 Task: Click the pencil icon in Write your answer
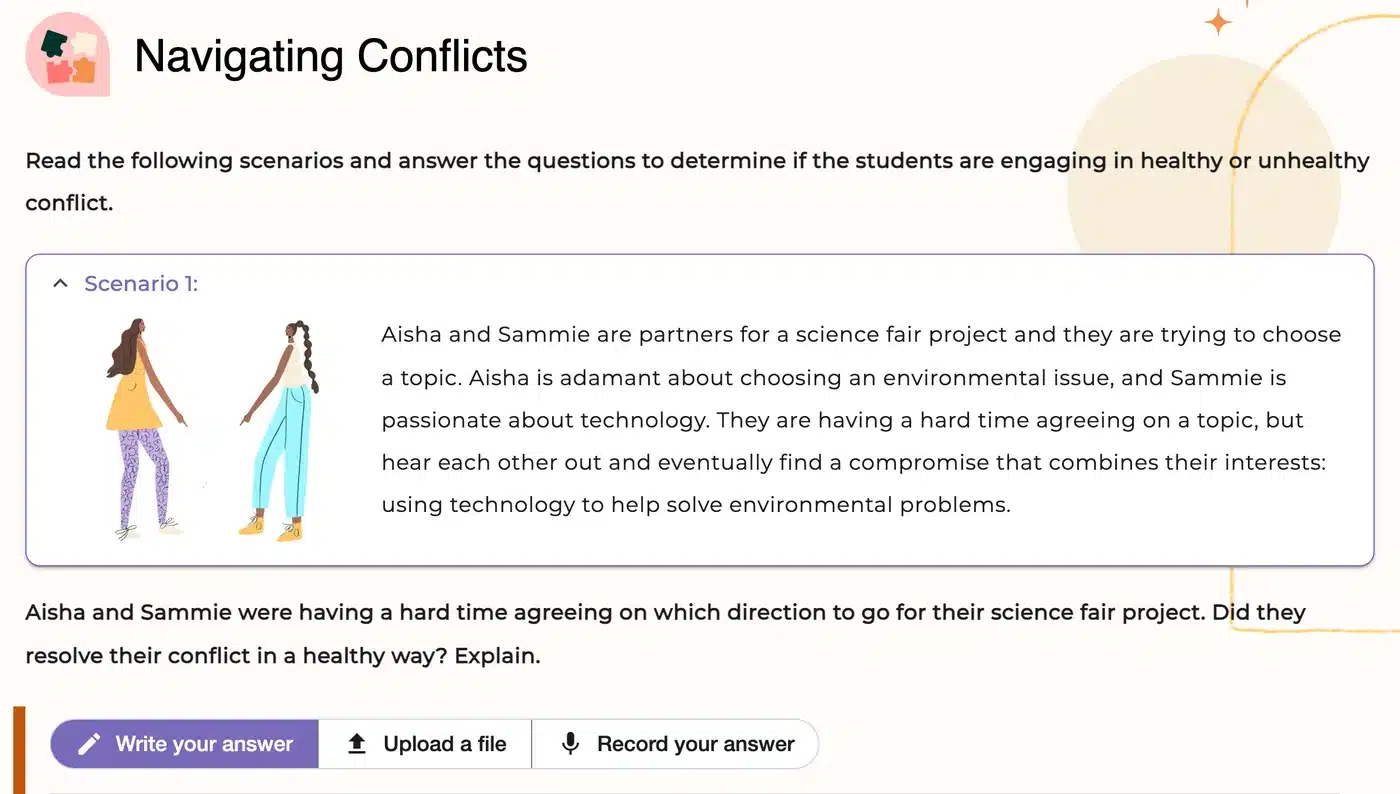(89, 744)
